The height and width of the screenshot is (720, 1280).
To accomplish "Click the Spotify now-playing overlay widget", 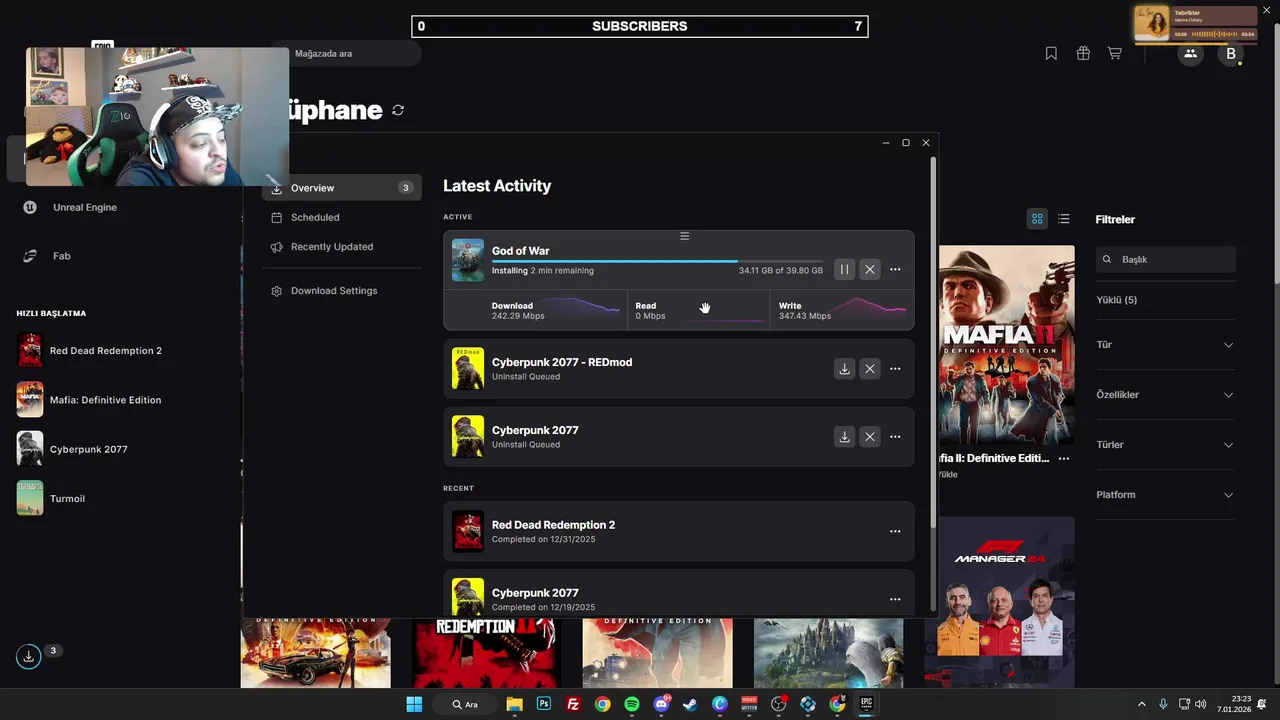I will (1196, 24).
